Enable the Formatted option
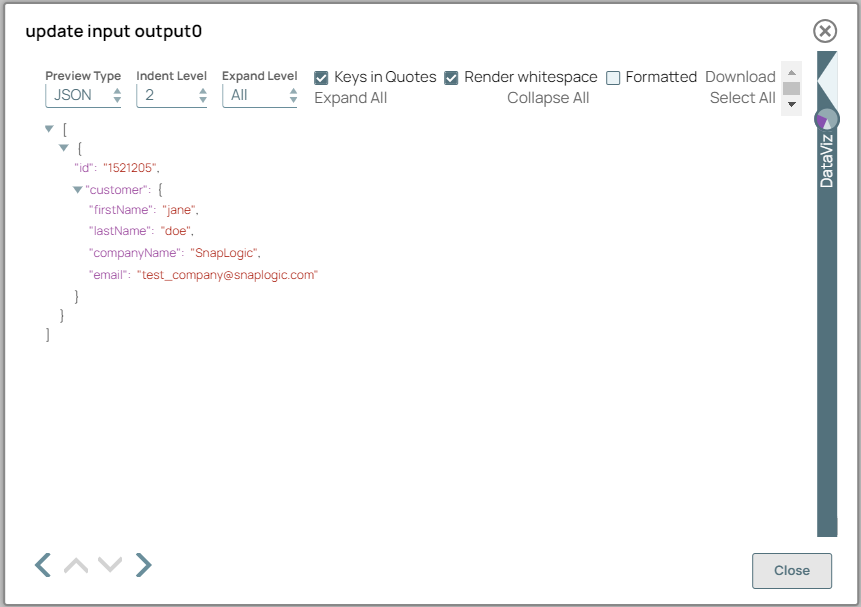The width and height of the screenshot is (861, 607). [x=612, y=77]
